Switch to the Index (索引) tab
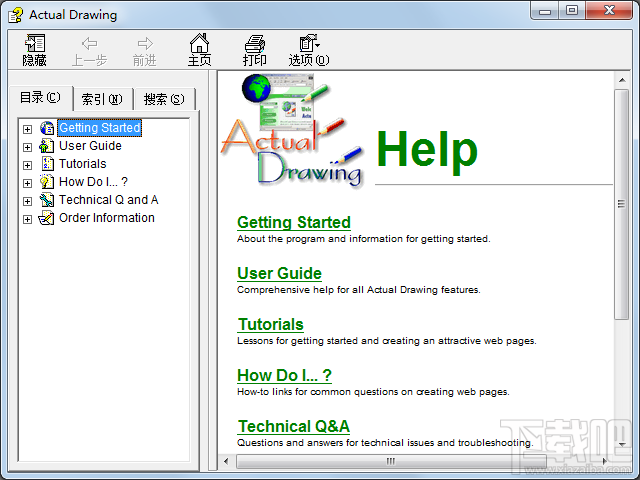Viewport: 640px width, 480px height. point(102,99)
